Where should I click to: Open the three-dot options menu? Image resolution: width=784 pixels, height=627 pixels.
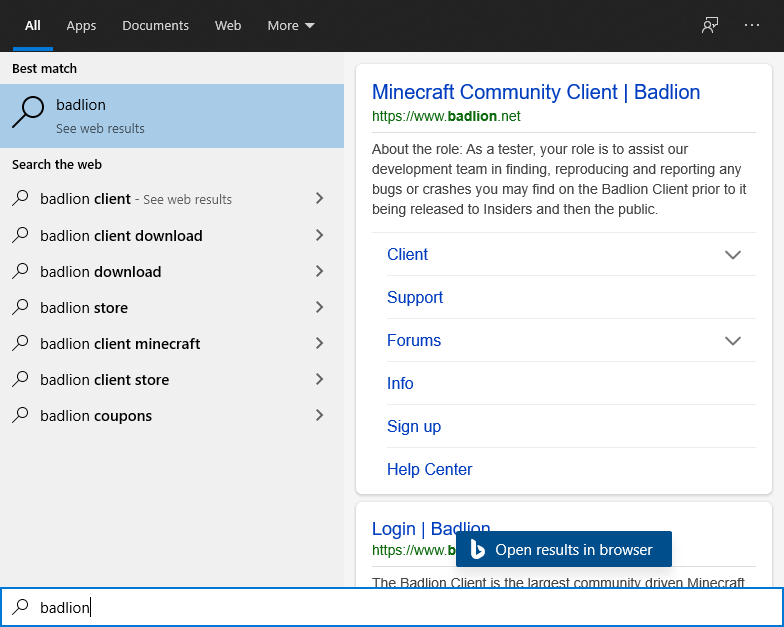(x=752, y=25)
